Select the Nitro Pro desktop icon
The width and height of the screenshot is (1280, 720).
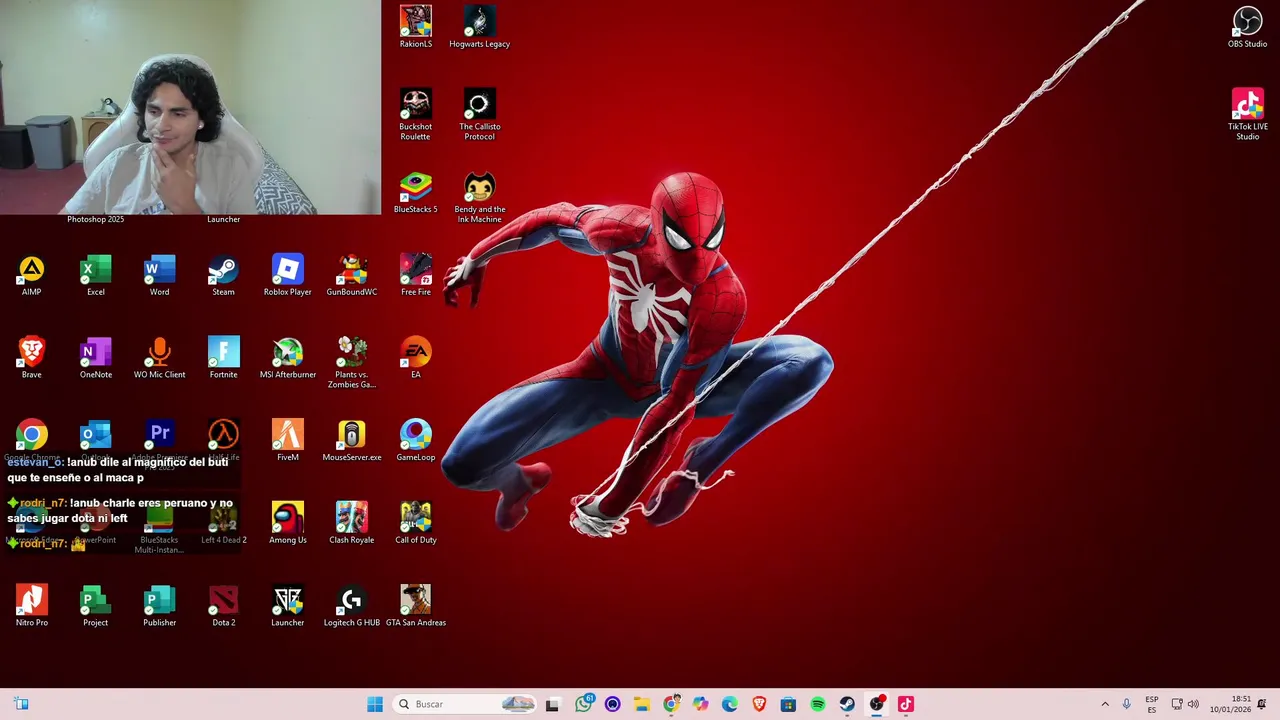point(32,606)
